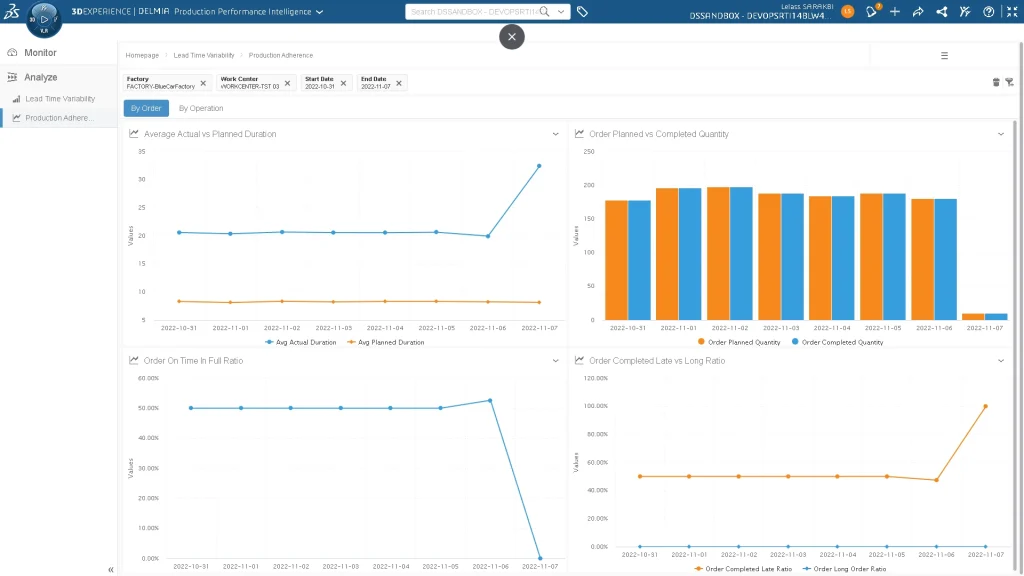Viewport: 1024px width, 576px height.
Task: Open the 3DEXPERIENCE compass
Action: point(43,18)
